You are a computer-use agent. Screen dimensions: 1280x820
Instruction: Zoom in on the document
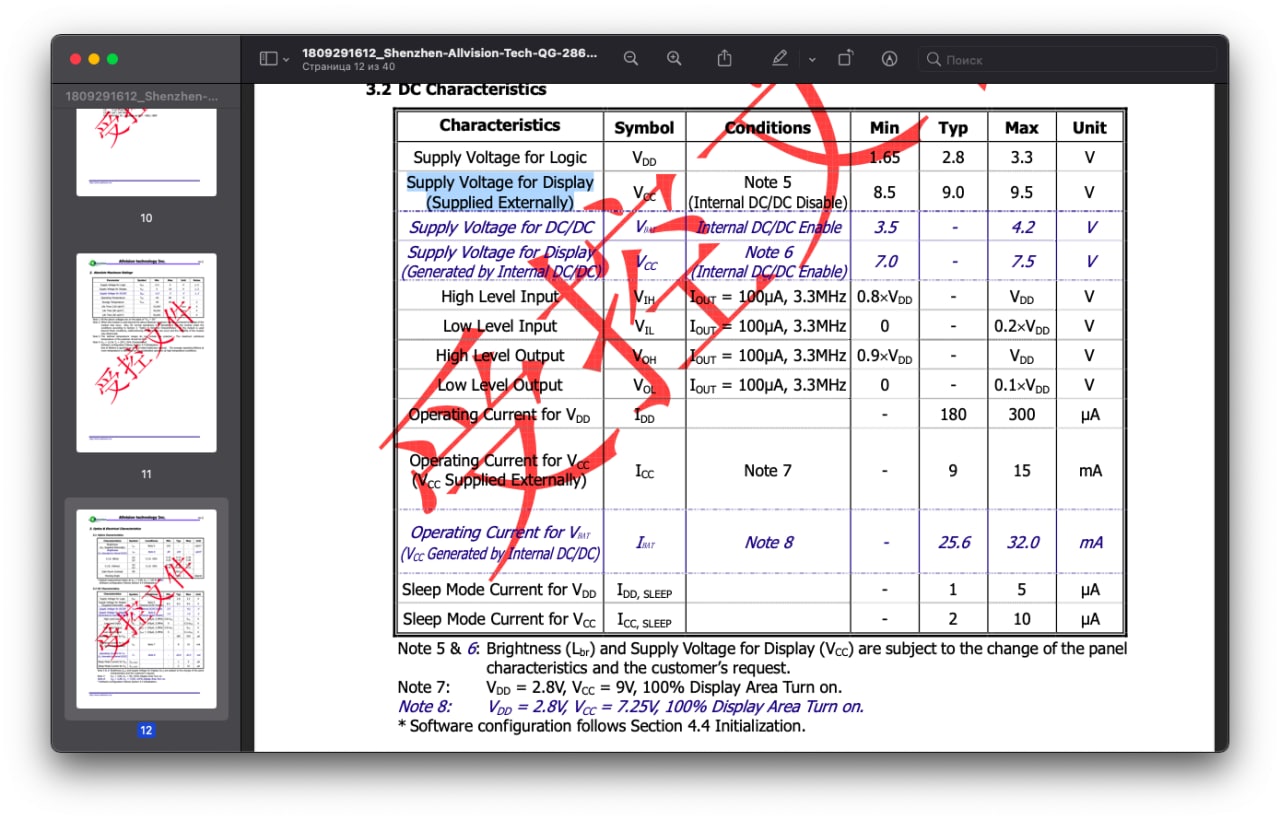point(675,59)
